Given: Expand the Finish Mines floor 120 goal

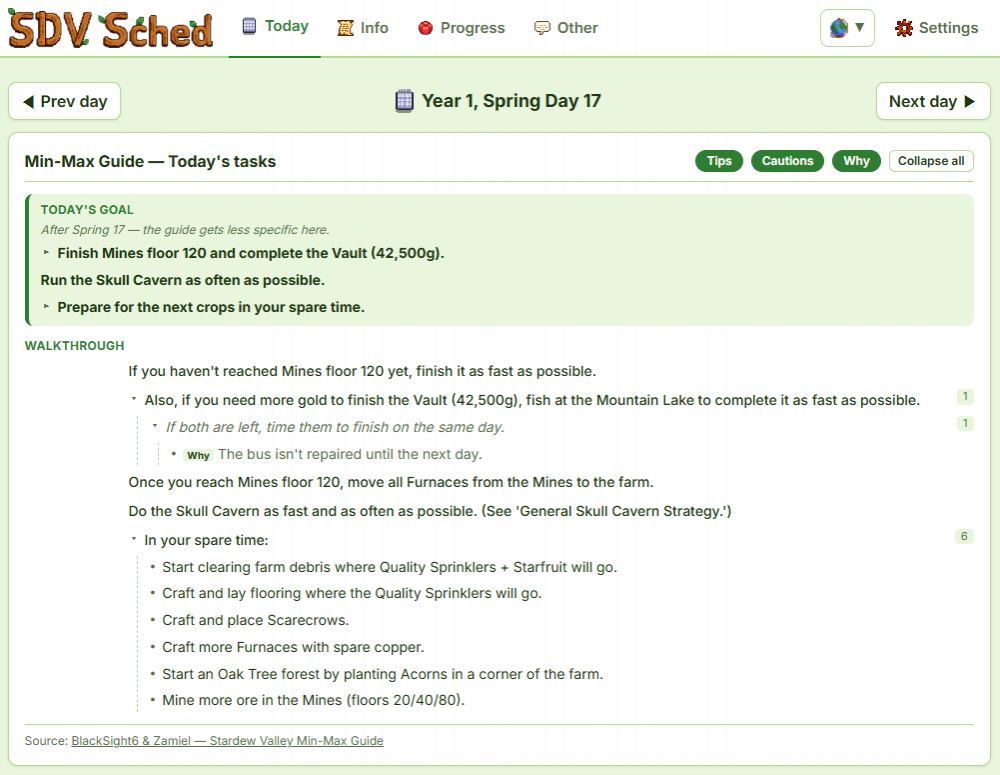Looking at the screenshot, I should tap(47, 253).
